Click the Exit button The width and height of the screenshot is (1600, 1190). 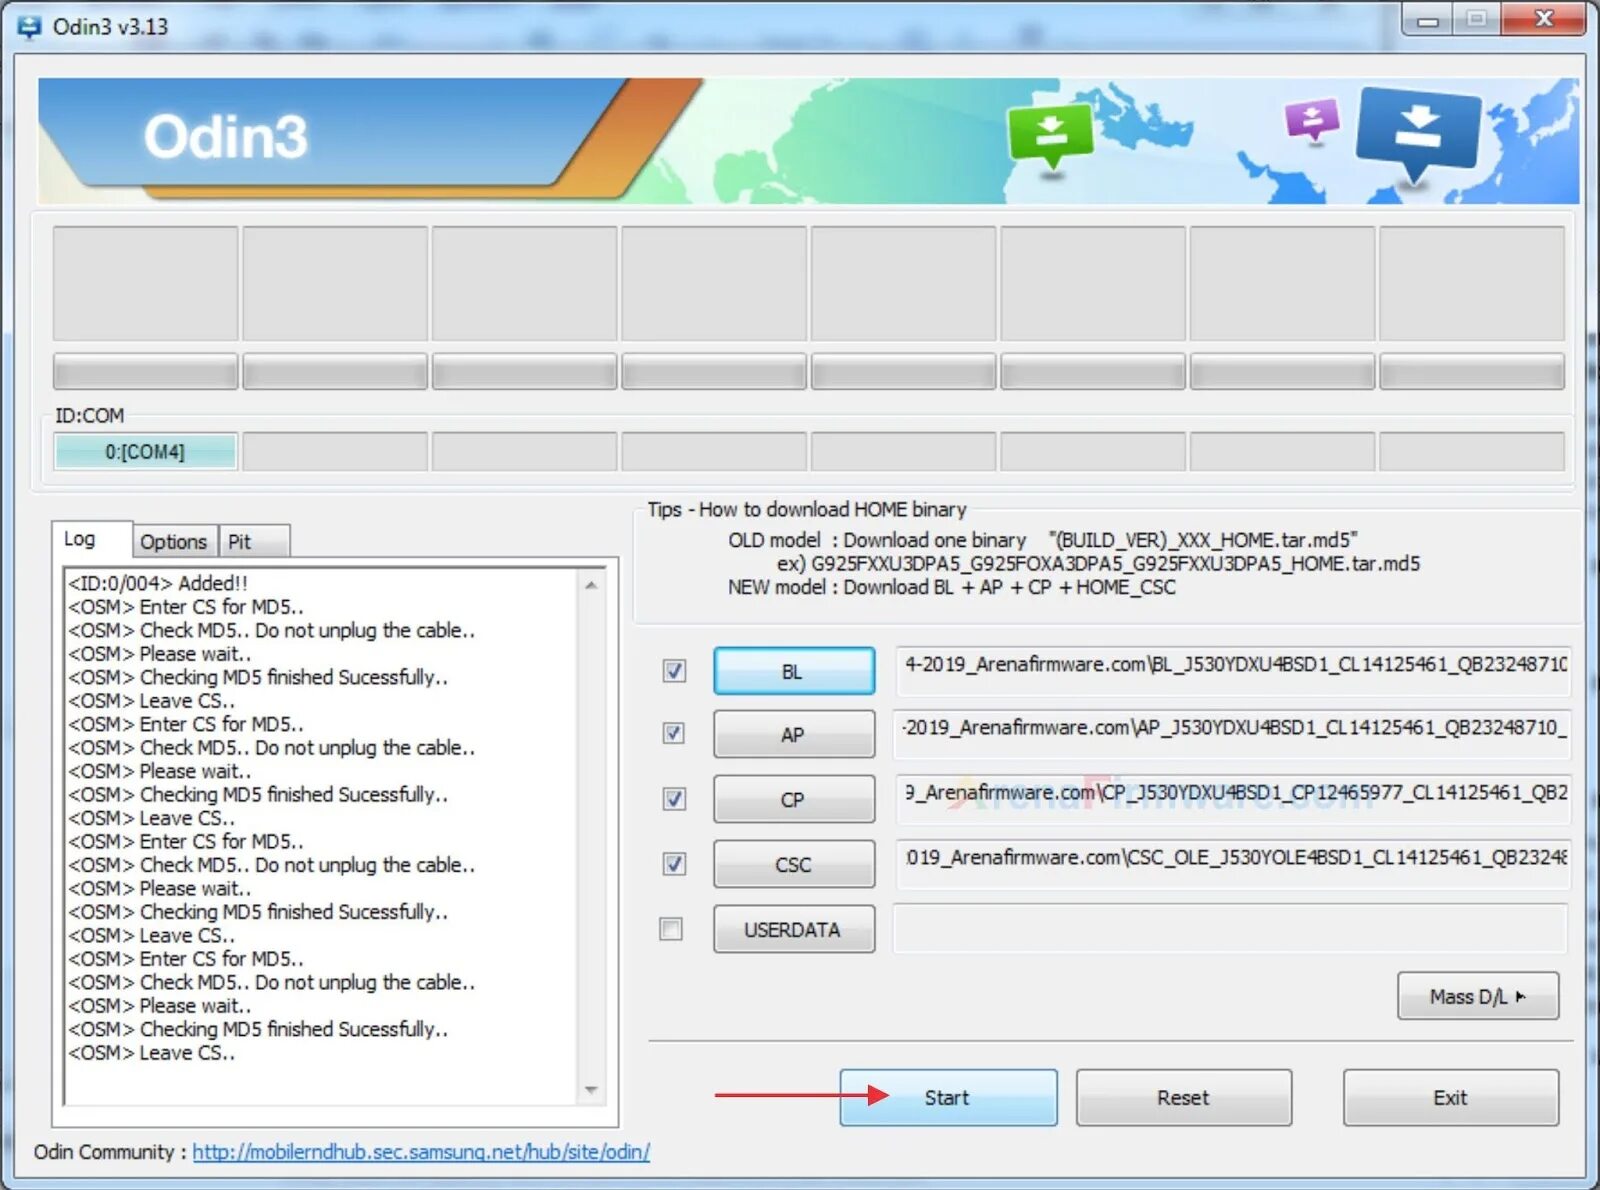[1450, 1097]
